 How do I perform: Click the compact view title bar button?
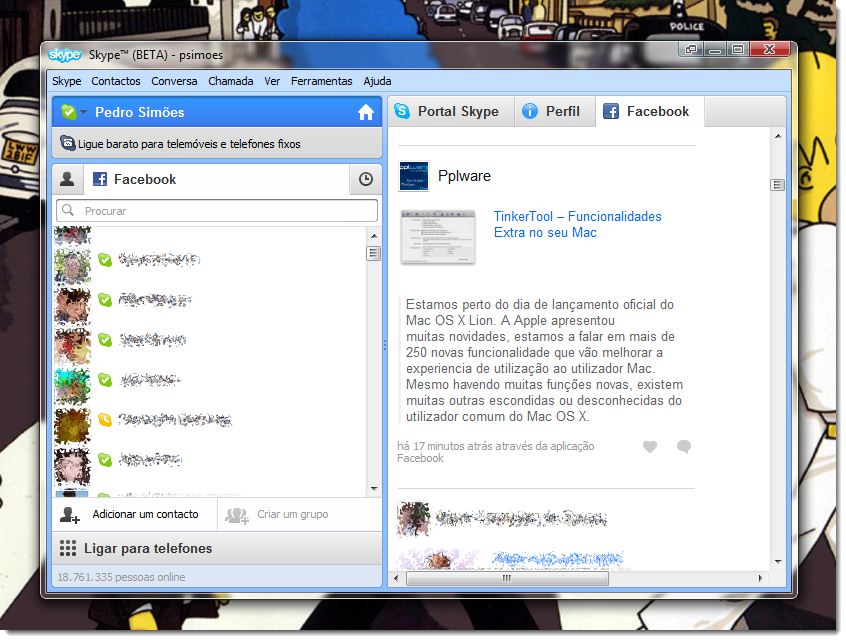tap(691, 50)
